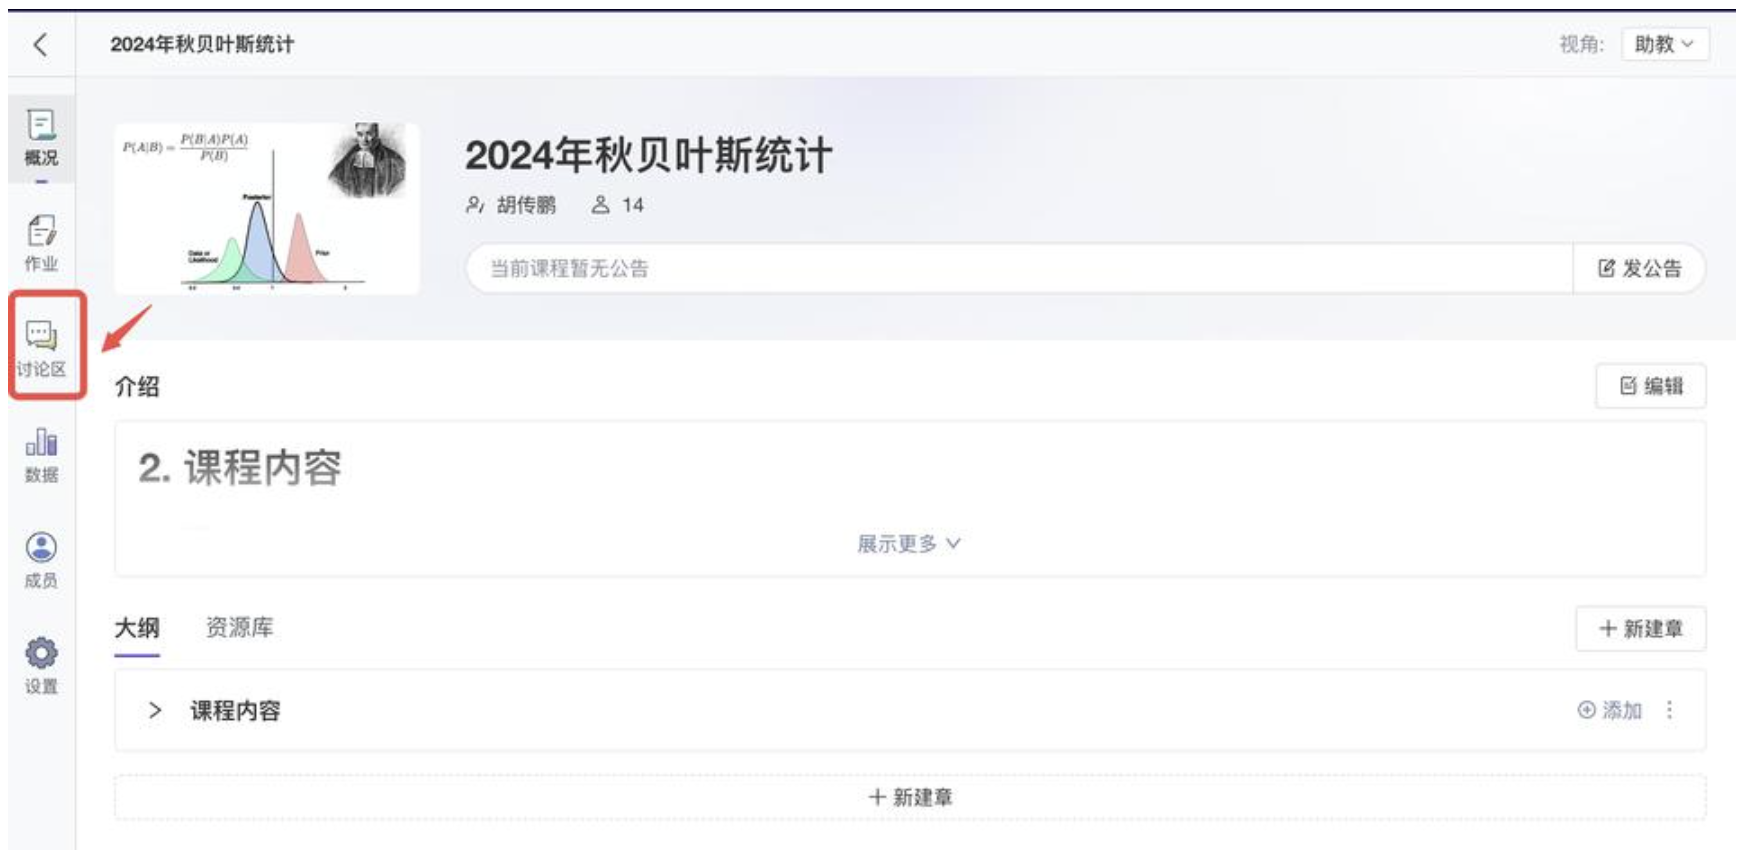The height and width of the screenshot is (866, 1744).
Task: Click the top-right 新建章 button
Action: pos(1640,629)
